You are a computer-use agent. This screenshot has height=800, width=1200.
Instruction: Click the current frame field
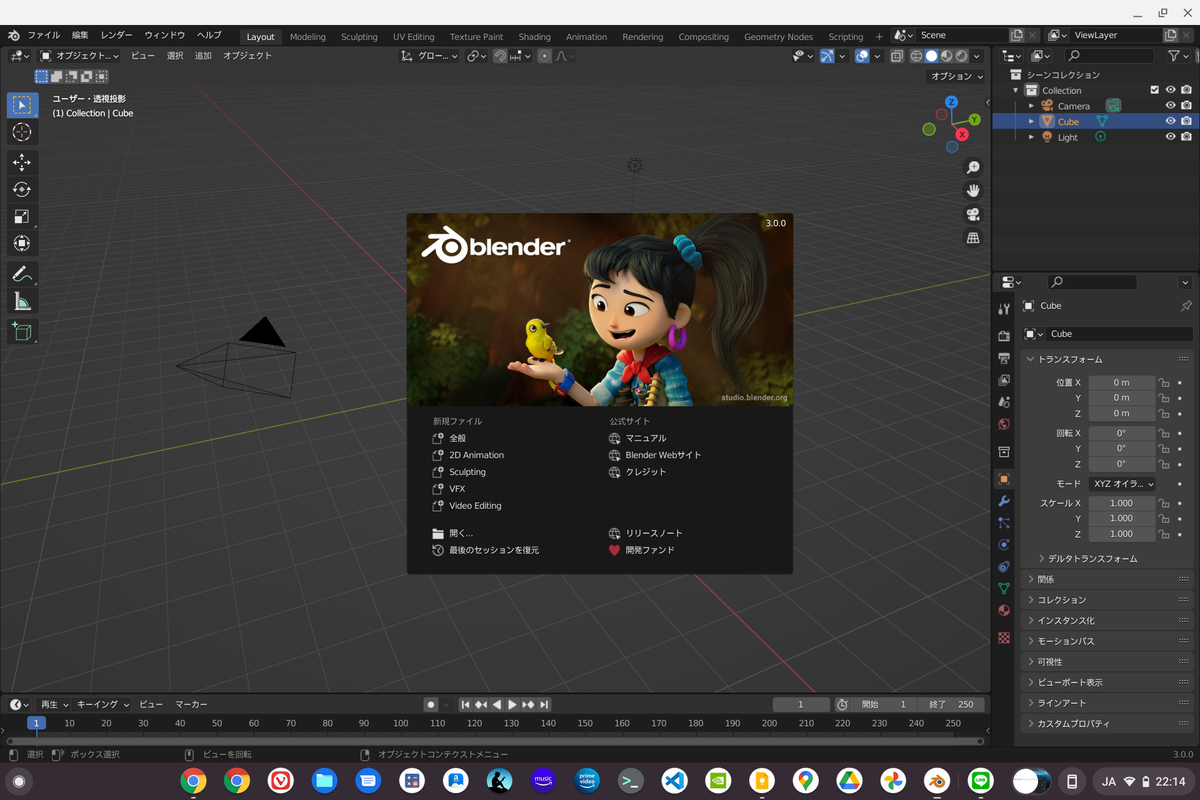click(801, 705)
